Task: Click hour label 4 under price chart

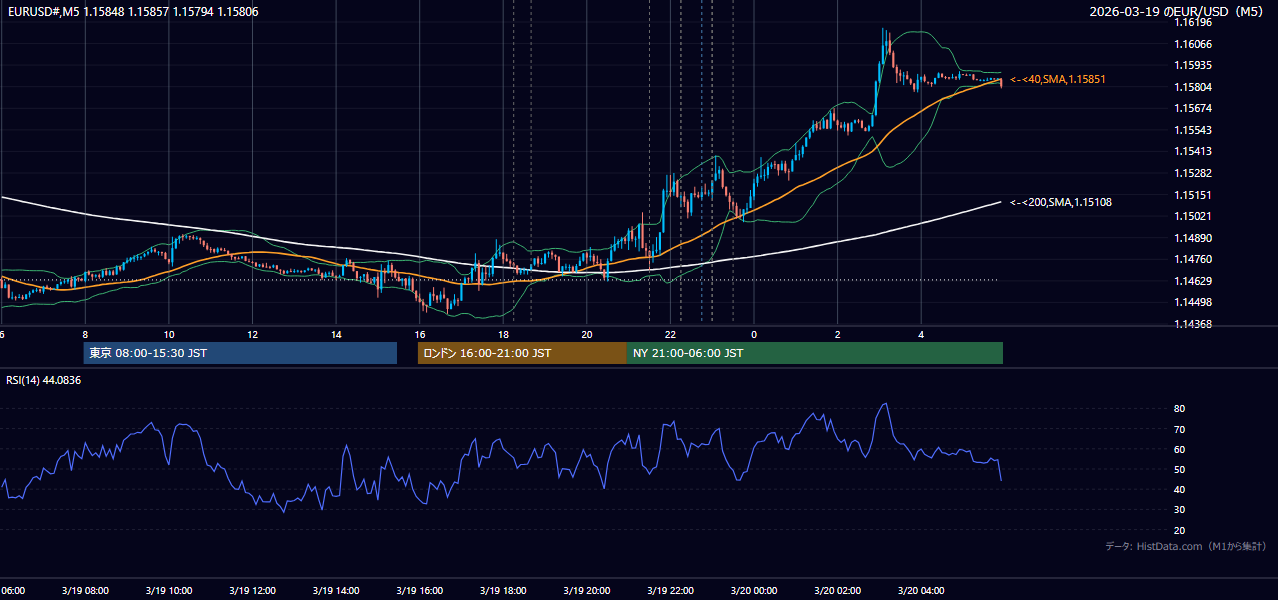Action: [x=922, y=335]
